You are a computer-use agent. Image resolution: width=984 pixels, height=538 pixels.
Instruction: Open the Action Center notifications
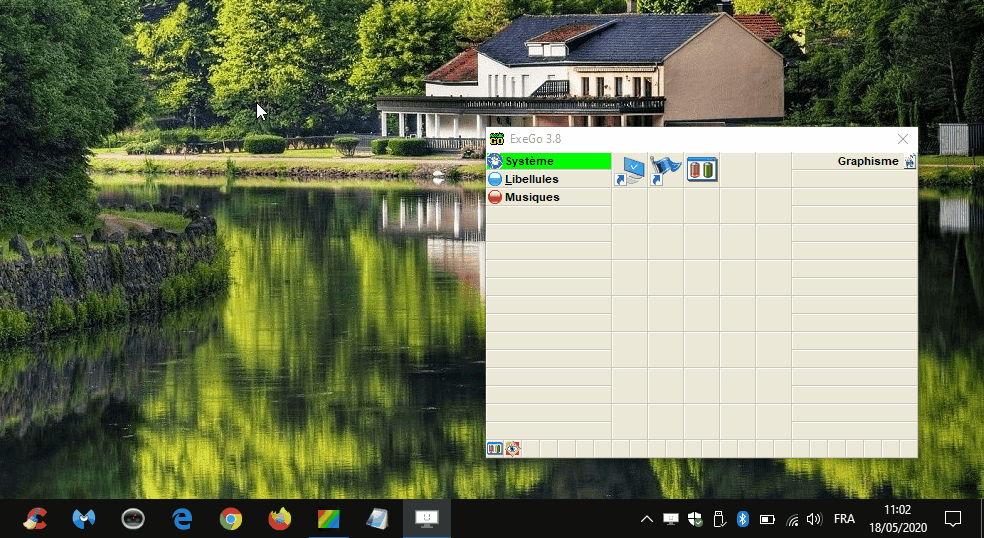[953, 519]
